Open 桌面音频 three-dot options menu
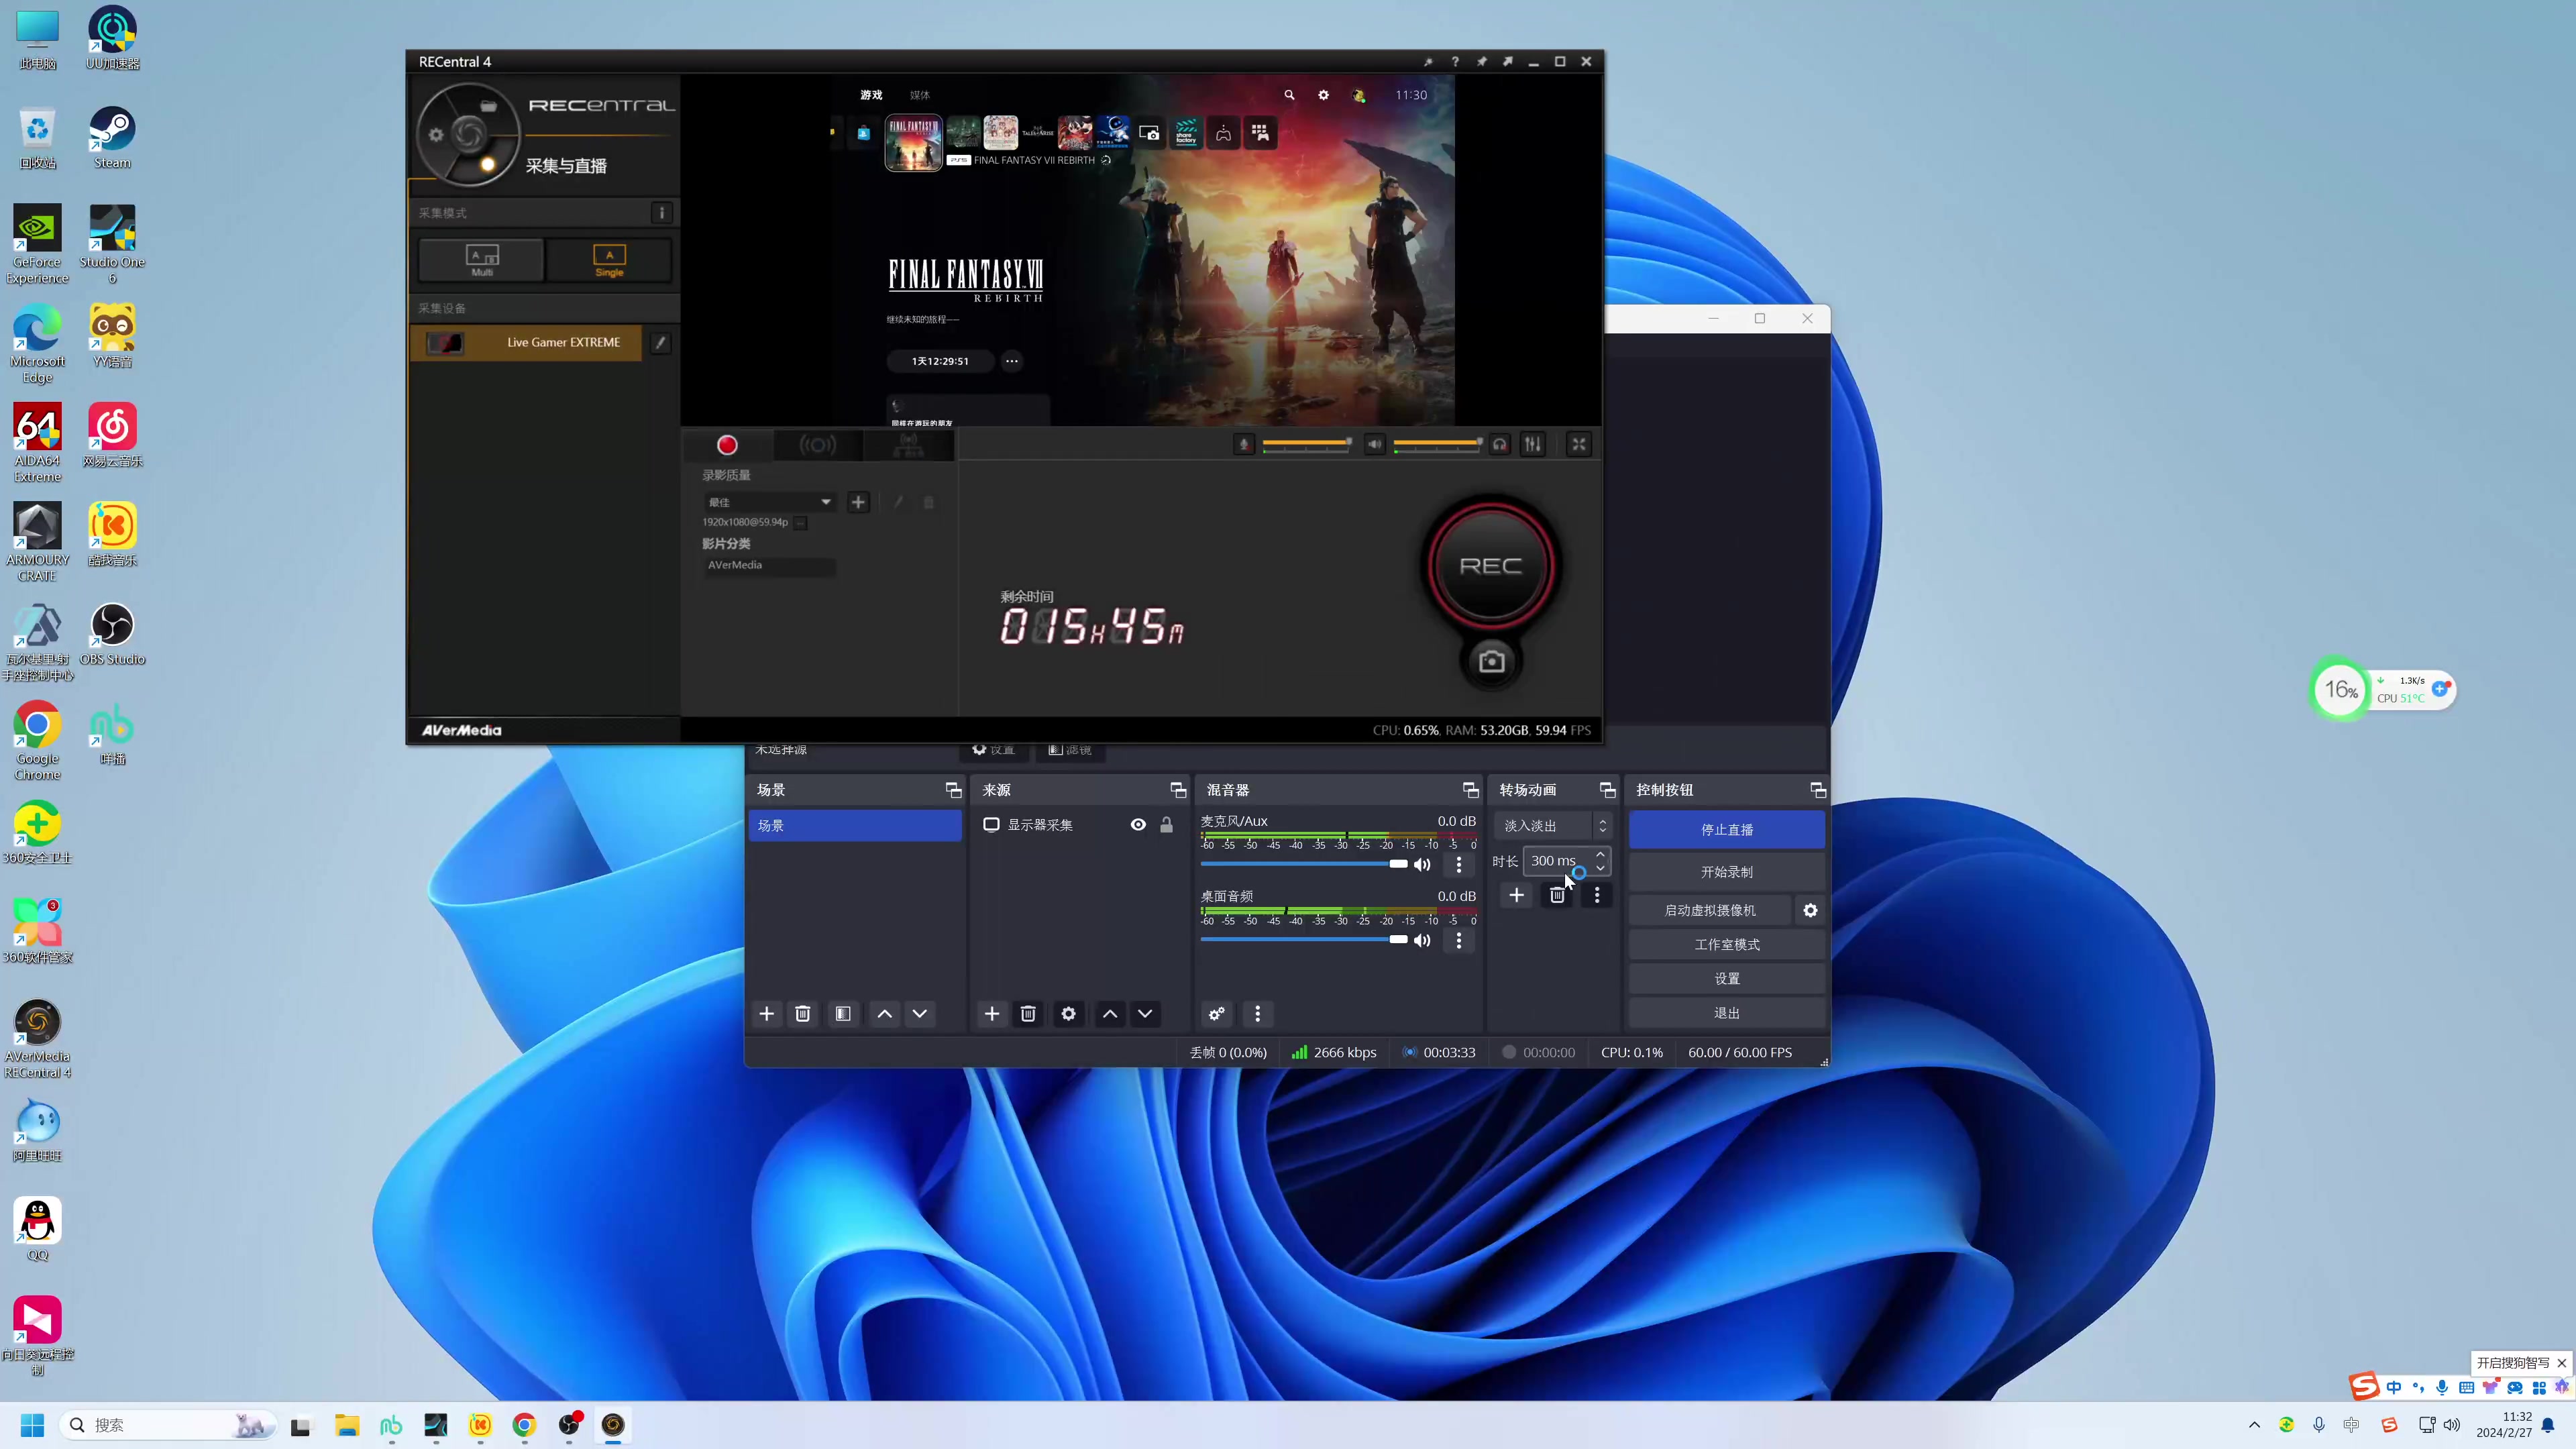The image size is (2576, 1449). coord(1459,941)
